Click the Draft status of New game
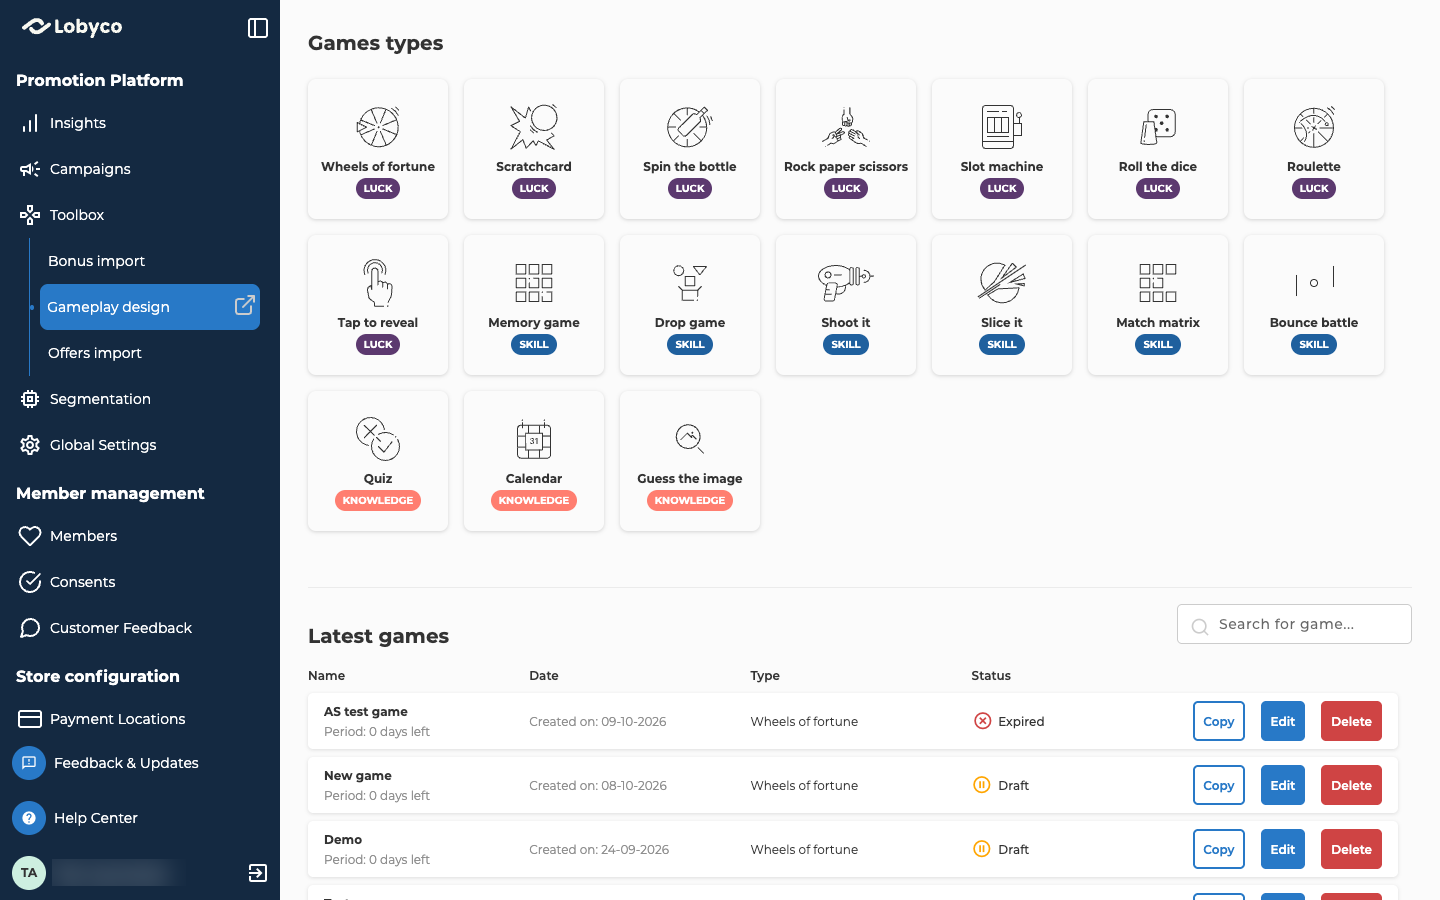The height and width of the screenshot is (900, 1440). pyautogui.click(x=1001, y=785)
